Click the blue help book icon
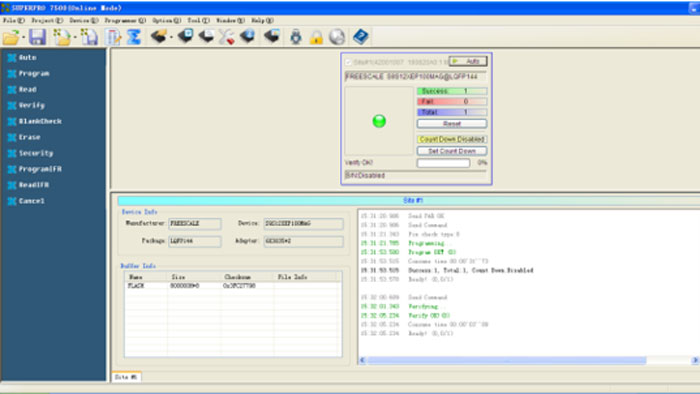 pos(361,37)
